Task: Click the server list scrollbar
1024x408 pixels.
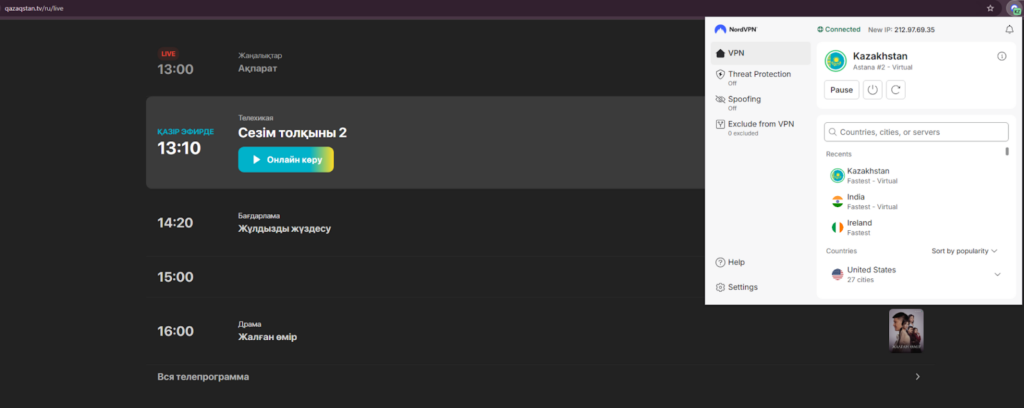Action: (x=1006, y=151)
